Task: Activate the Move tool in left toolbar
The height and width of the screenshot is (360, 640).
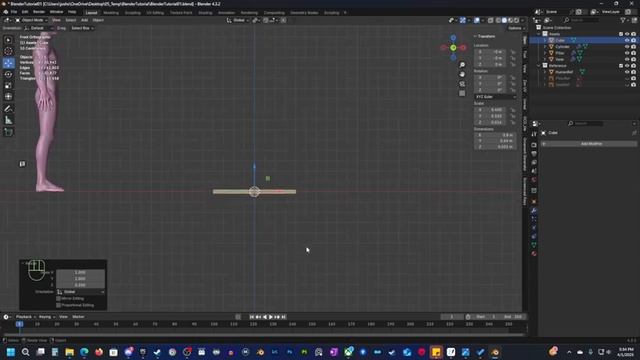Action: [x=8, y=63]
